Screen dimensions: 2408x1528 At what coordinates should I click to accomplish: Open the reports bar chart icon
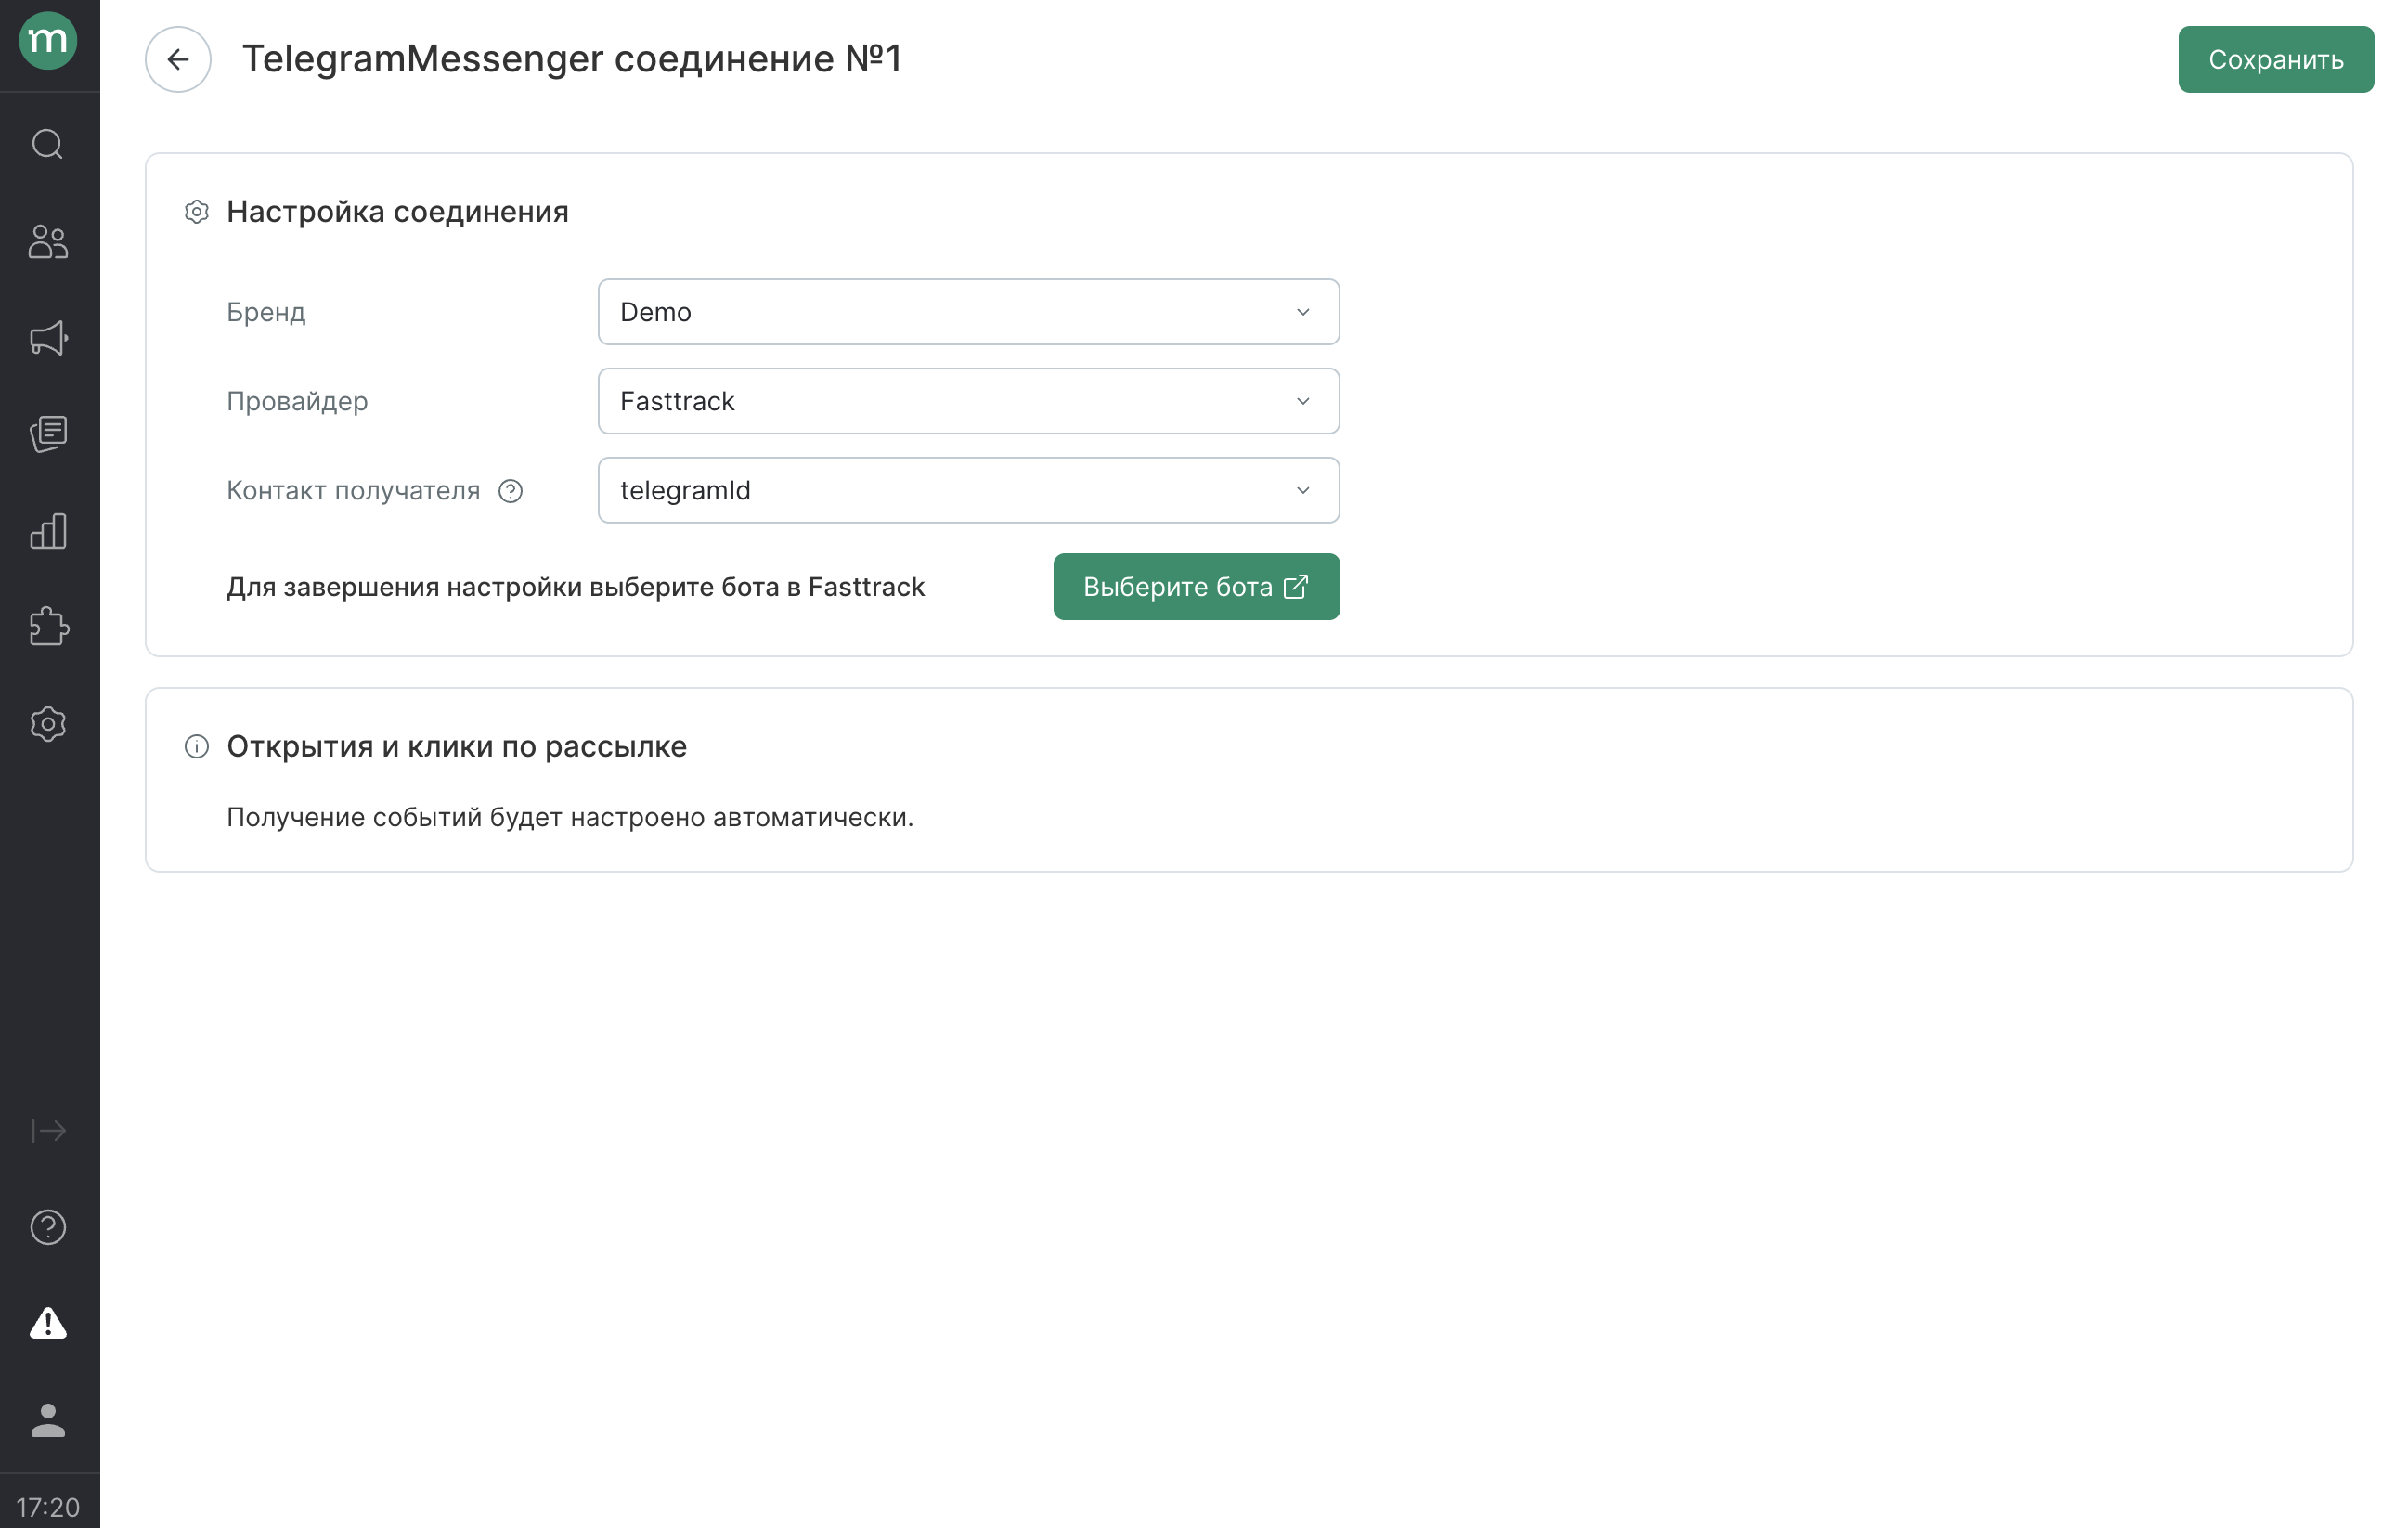(x=48, y=531)
